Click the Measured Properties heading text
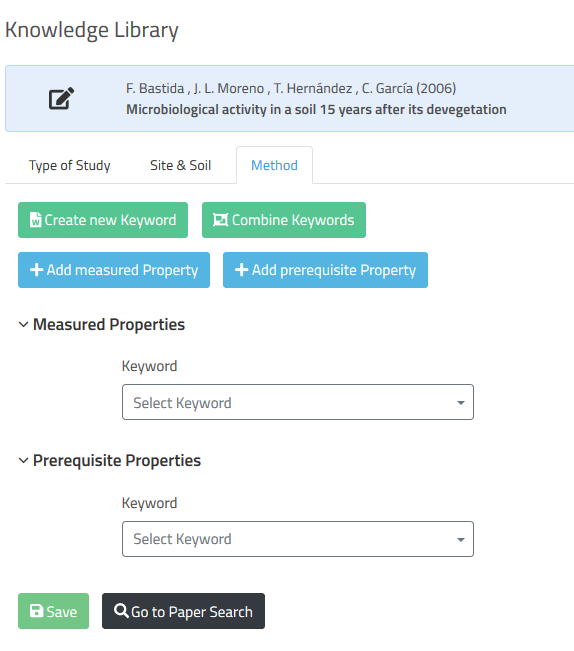 109,325
